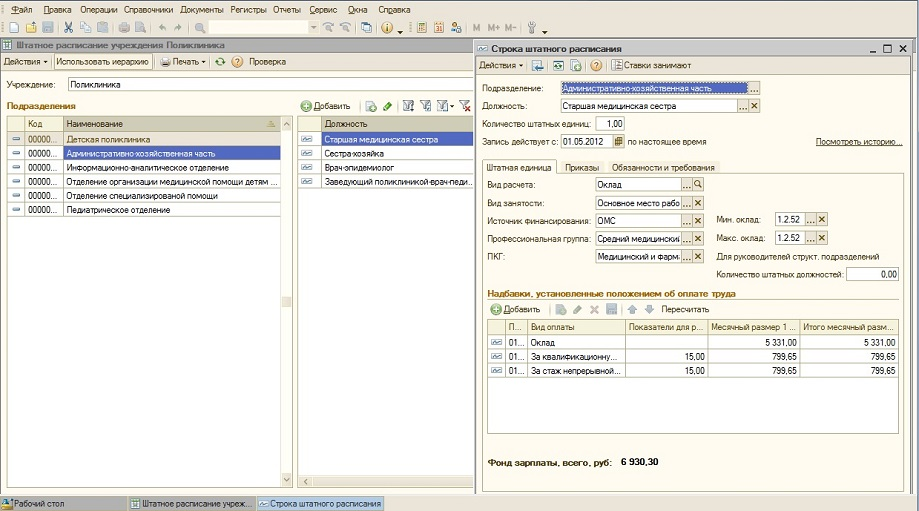The image size is (919, 511).
Task: Toggle Использовать иерархию button
Action: (x=104, y=62)
